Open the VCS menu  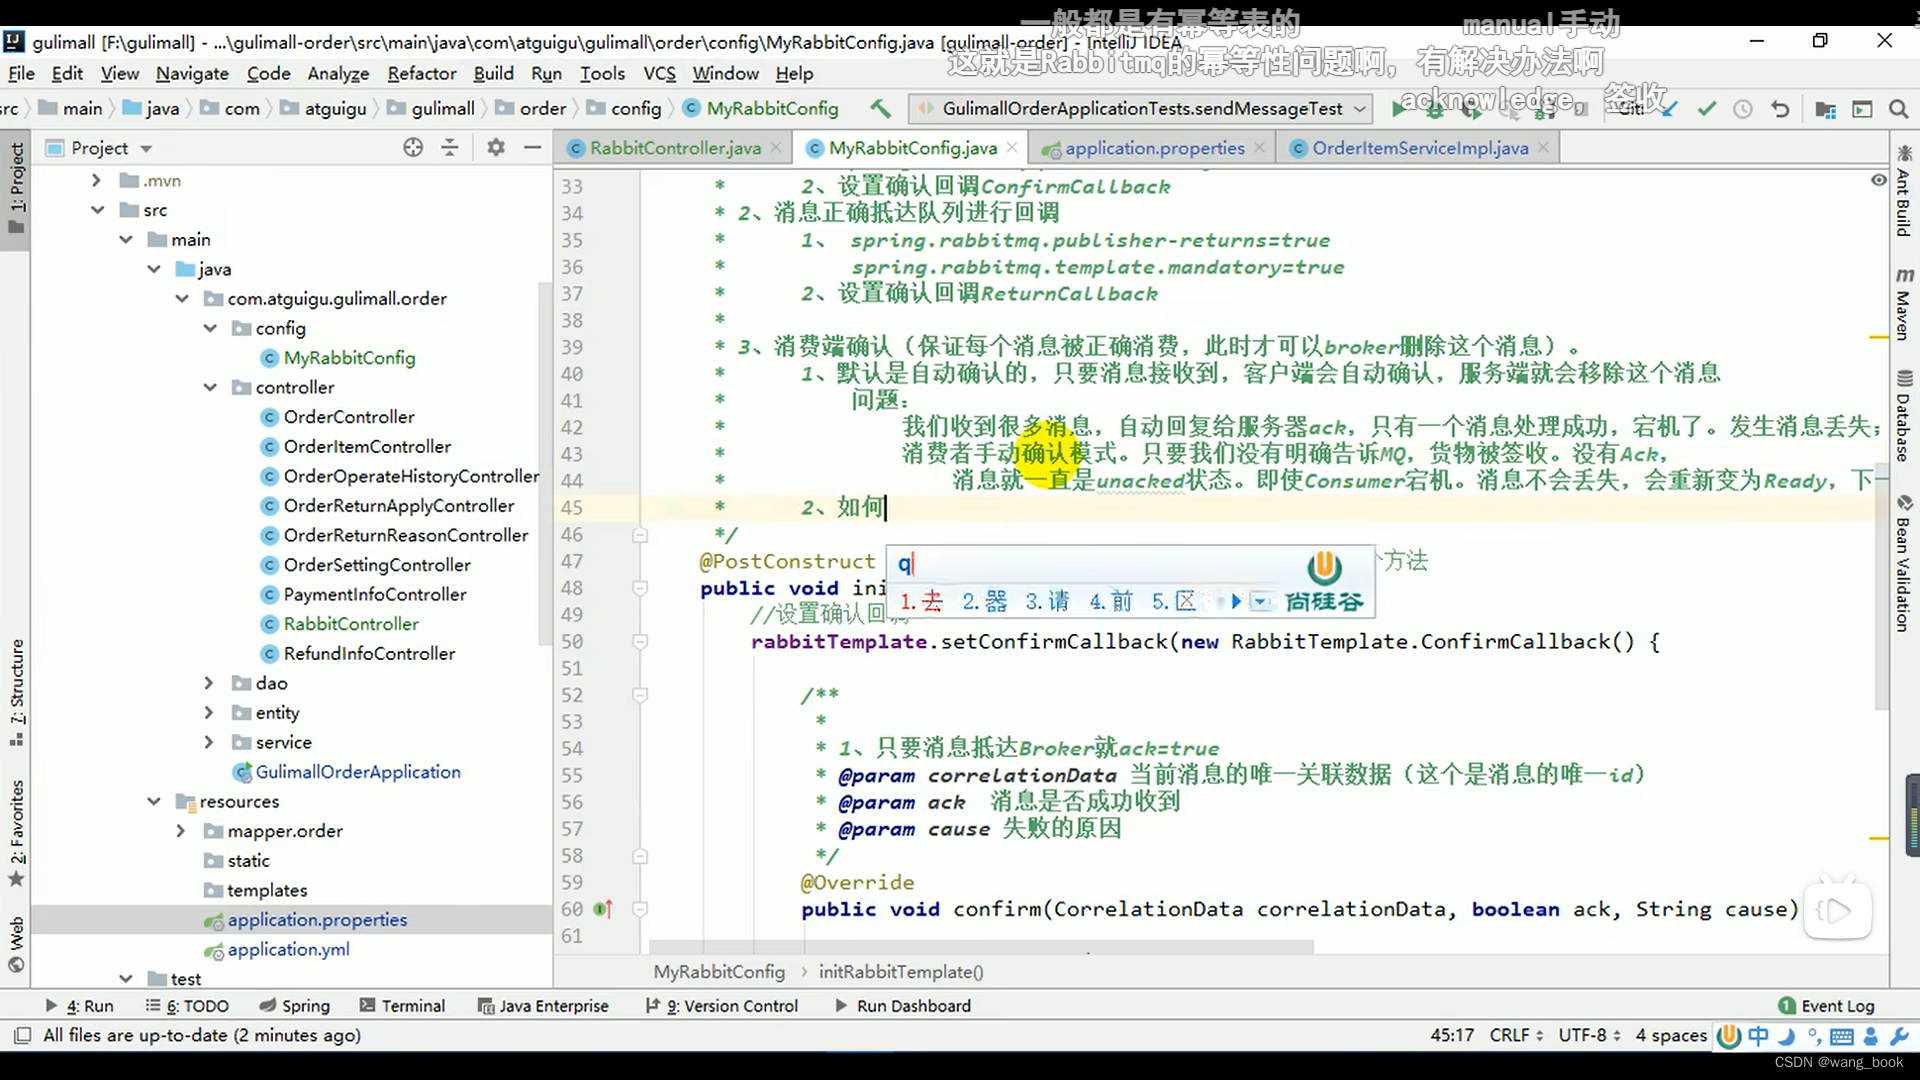coord(659,73)
